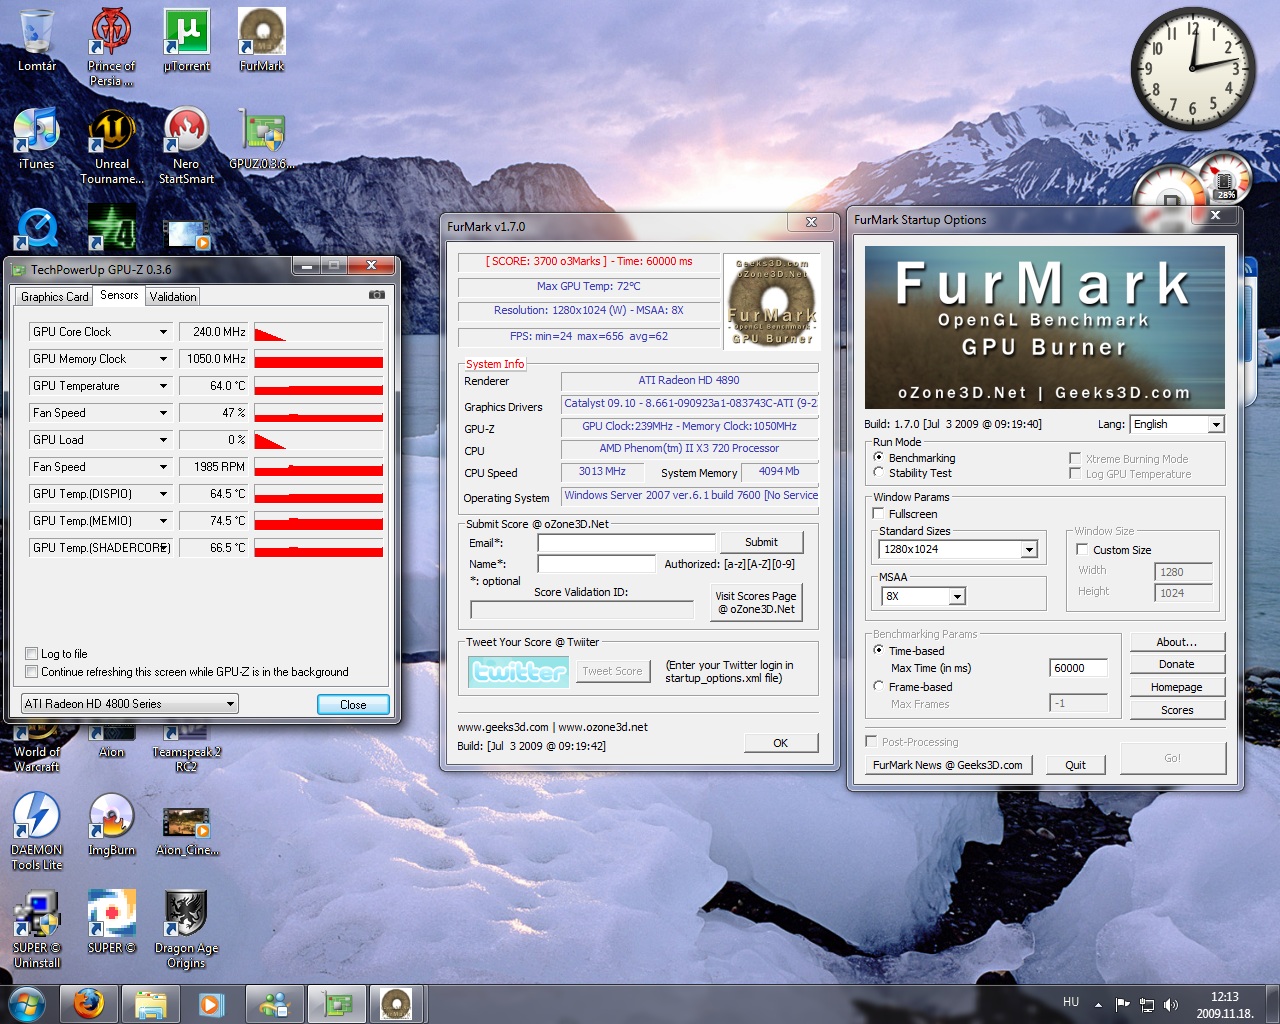1280x1024 pixels.
Task: Toggle Continue refreshing in background checkbox
Action: pyautogui.click(x=31, y=672)
